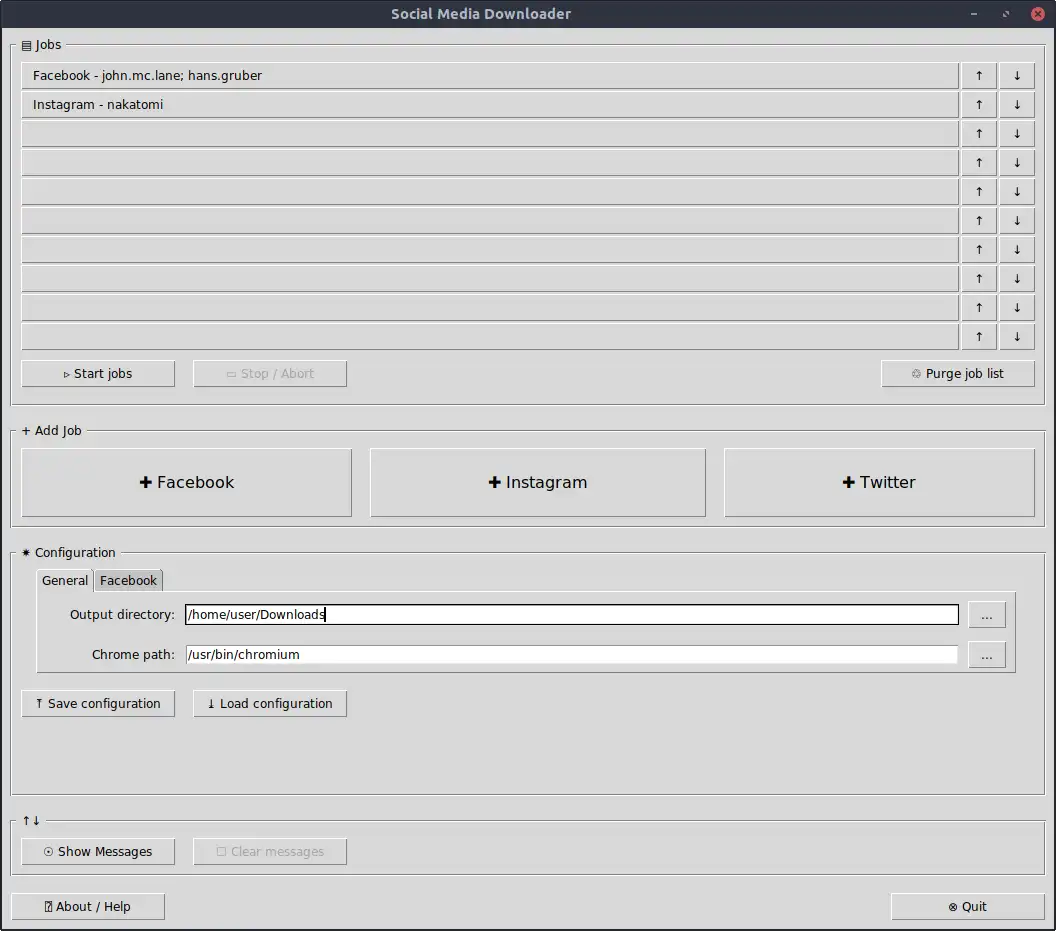Start the queued jobs

98,374
